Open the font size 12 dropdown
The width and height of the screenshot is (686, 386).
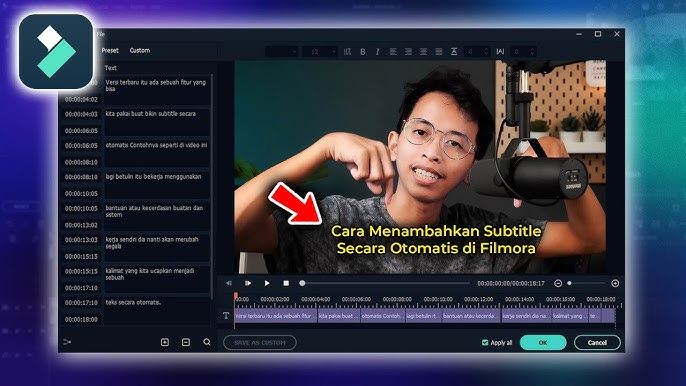click(x=320, y=52)
